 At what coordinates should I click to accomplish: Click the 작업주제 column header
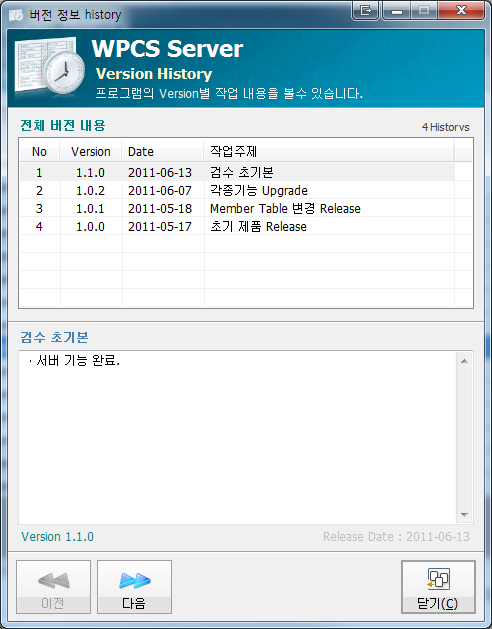click(x=329, y=151)
